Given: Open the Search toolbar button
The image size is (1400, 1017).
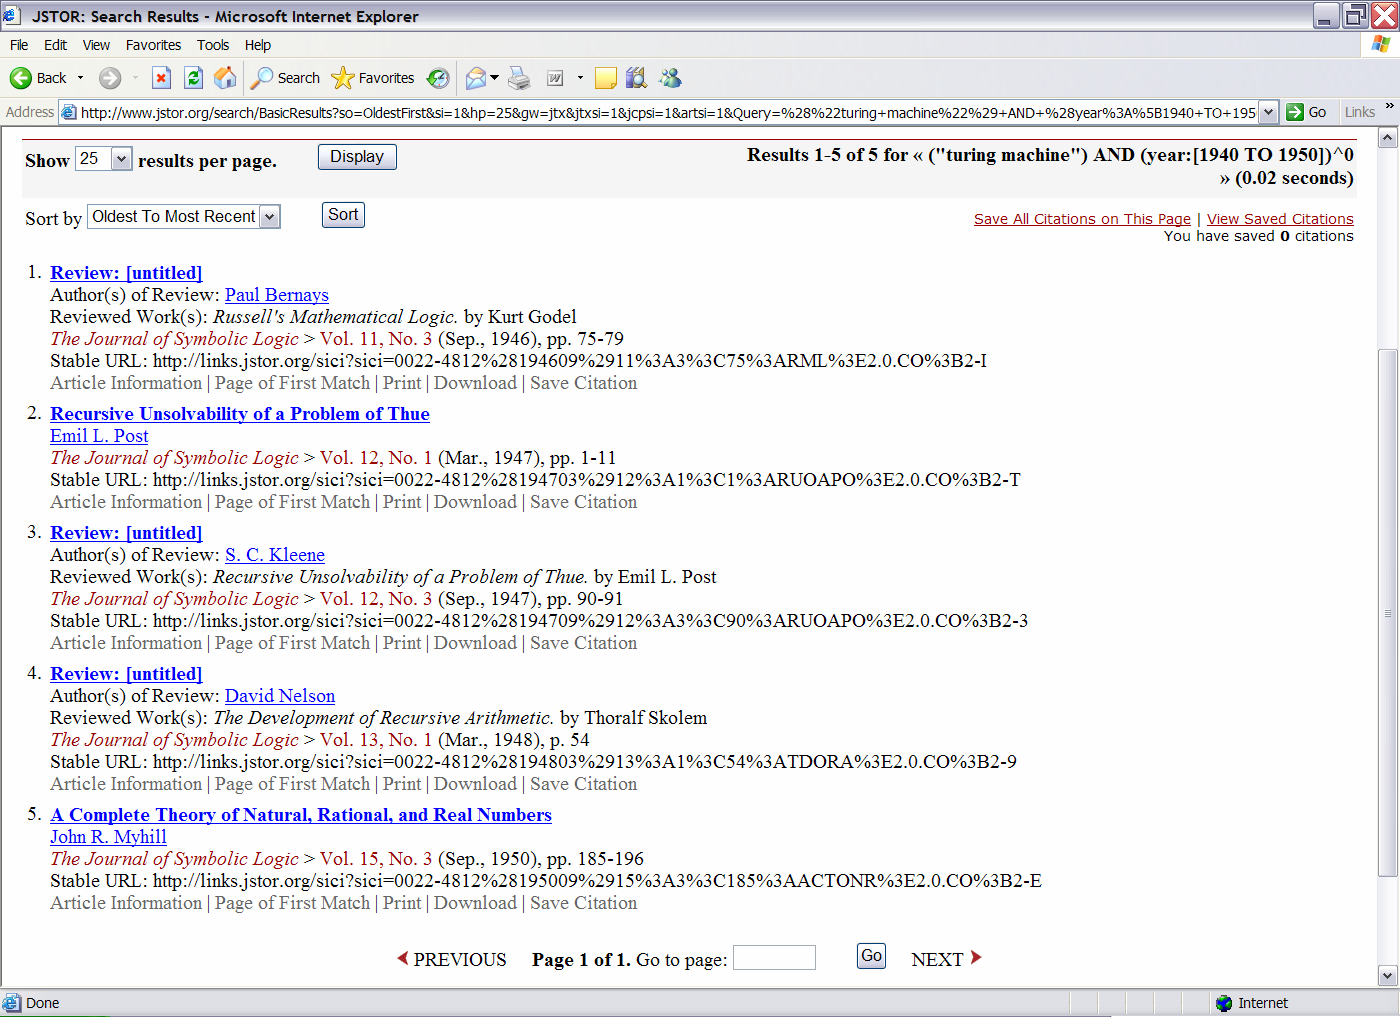Looking at the screenshot, I should coord(286,78).
